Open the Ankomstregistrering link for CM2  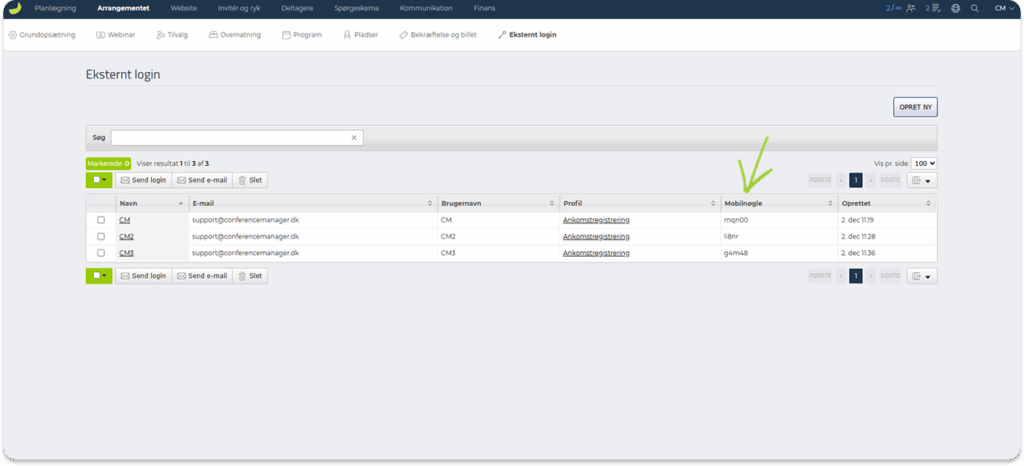[596, 237]
